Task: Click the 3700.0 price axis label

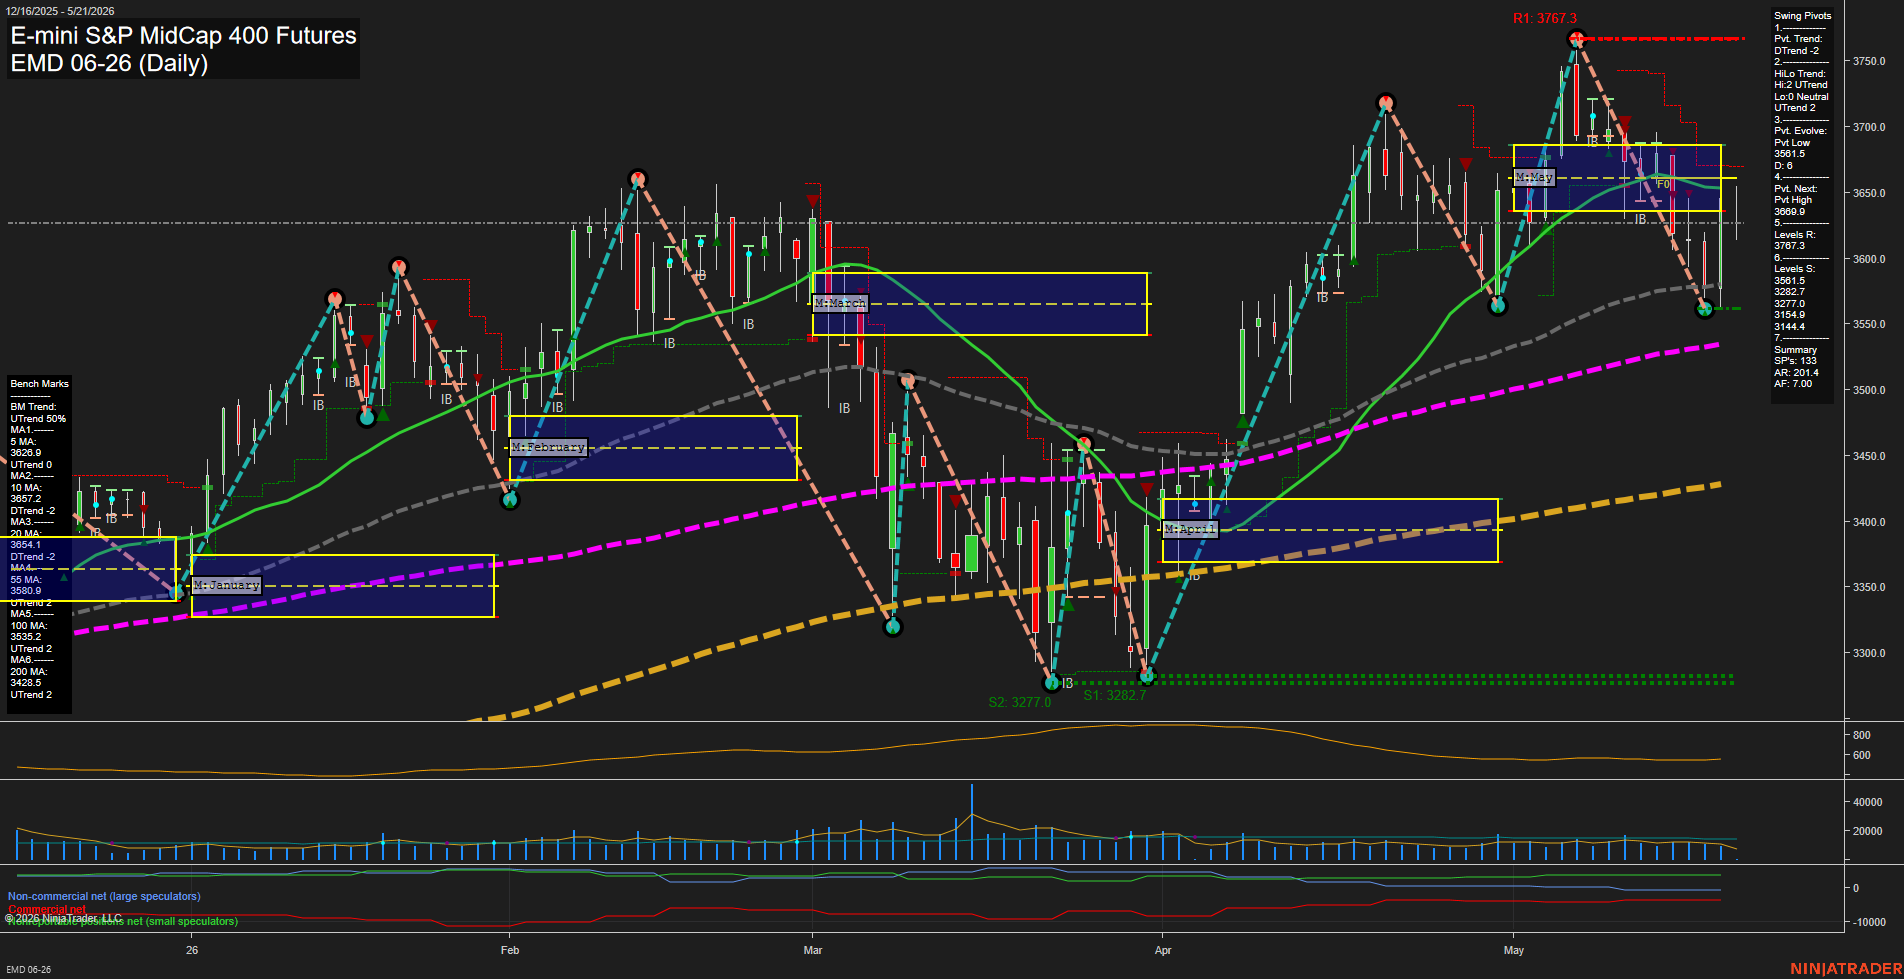Action: tap(1869, 127)
